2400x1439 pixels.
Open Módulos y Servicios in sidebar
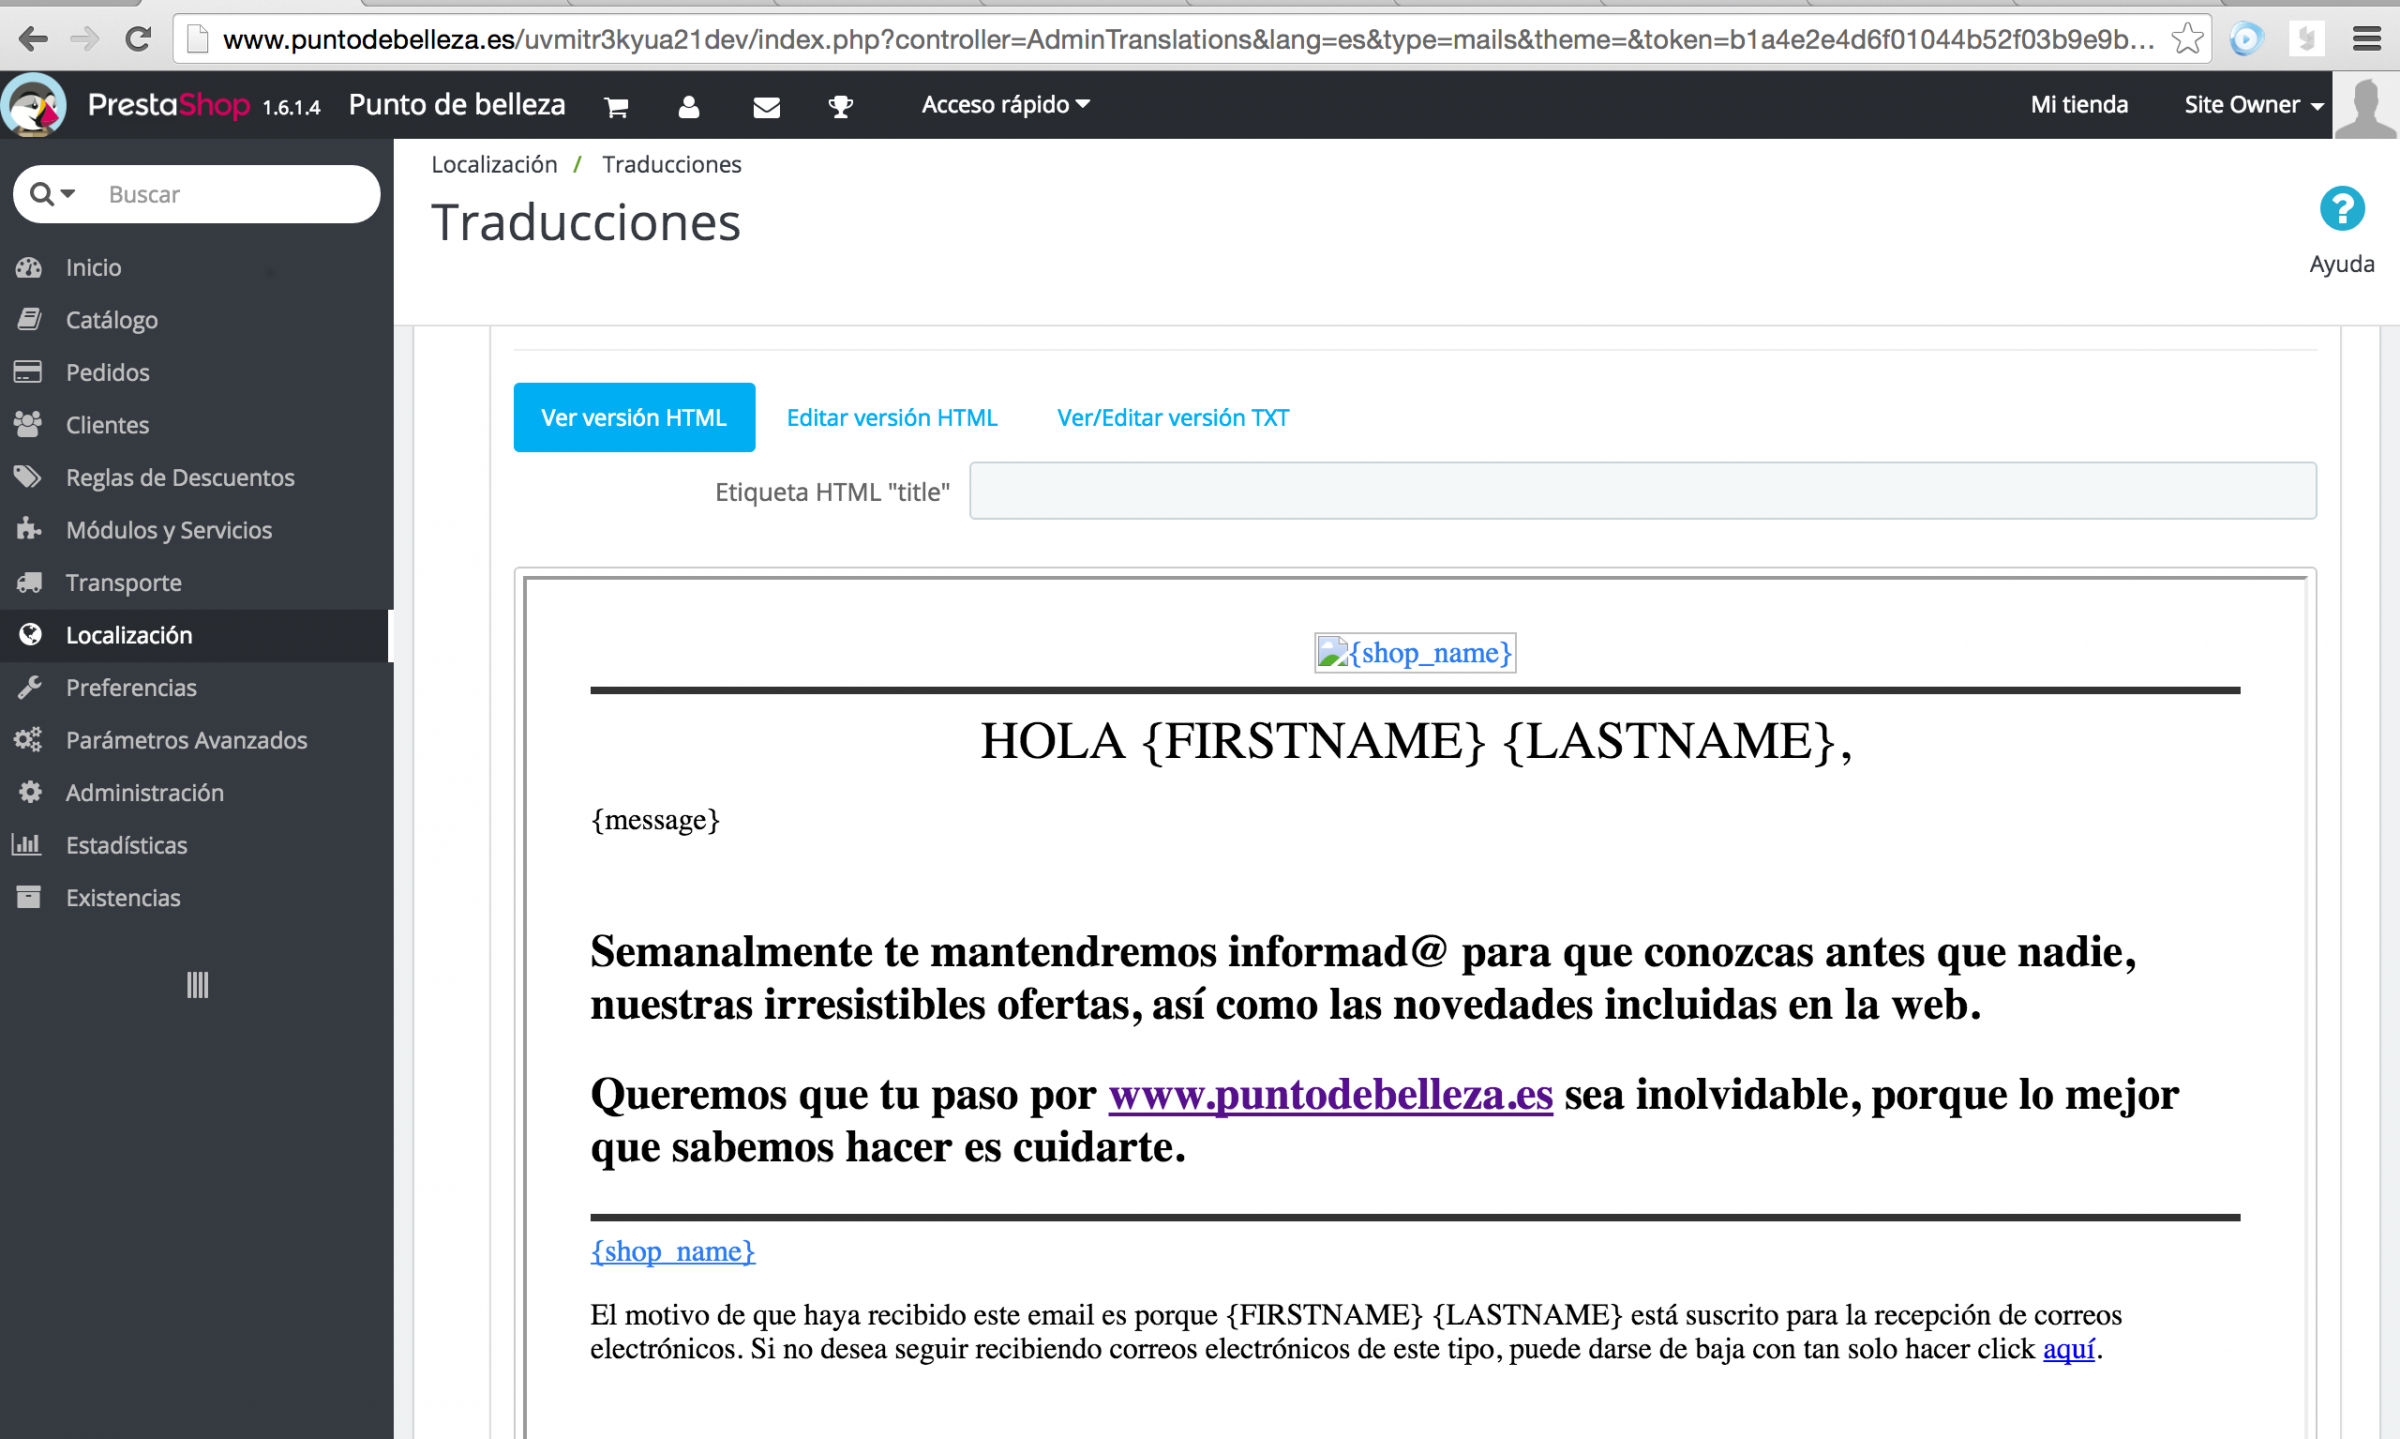pos(168,530)
